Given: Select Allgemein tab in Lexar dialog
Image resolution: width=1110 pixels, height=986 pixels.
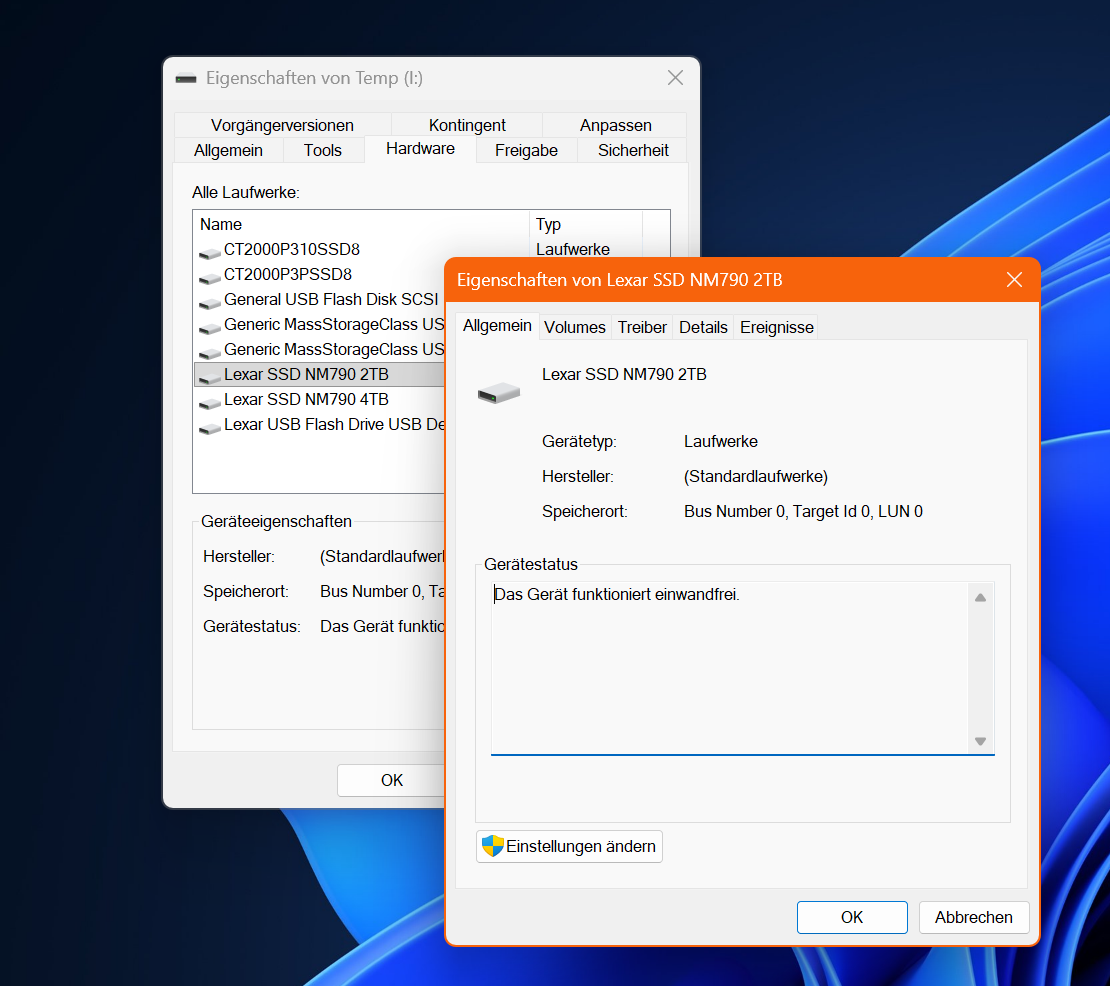Looking at the screenshot, I should [497, 326].
